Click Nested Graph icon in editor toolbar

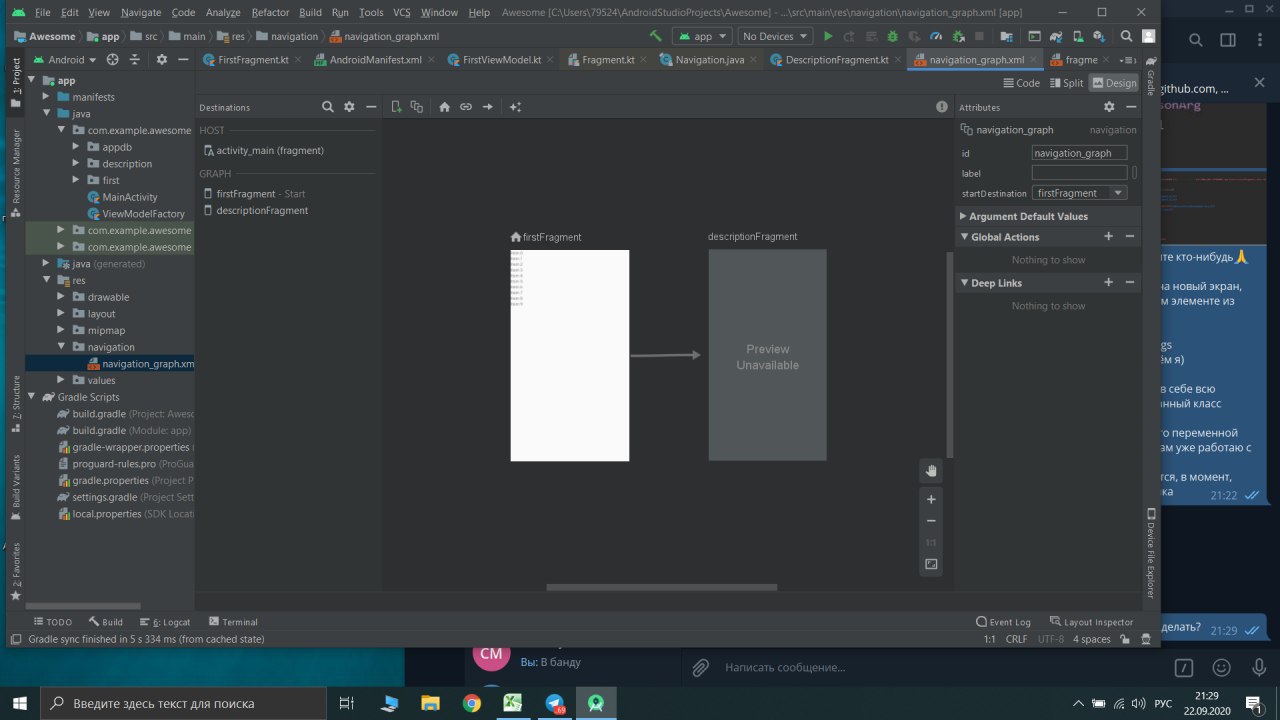click(417, 107)
